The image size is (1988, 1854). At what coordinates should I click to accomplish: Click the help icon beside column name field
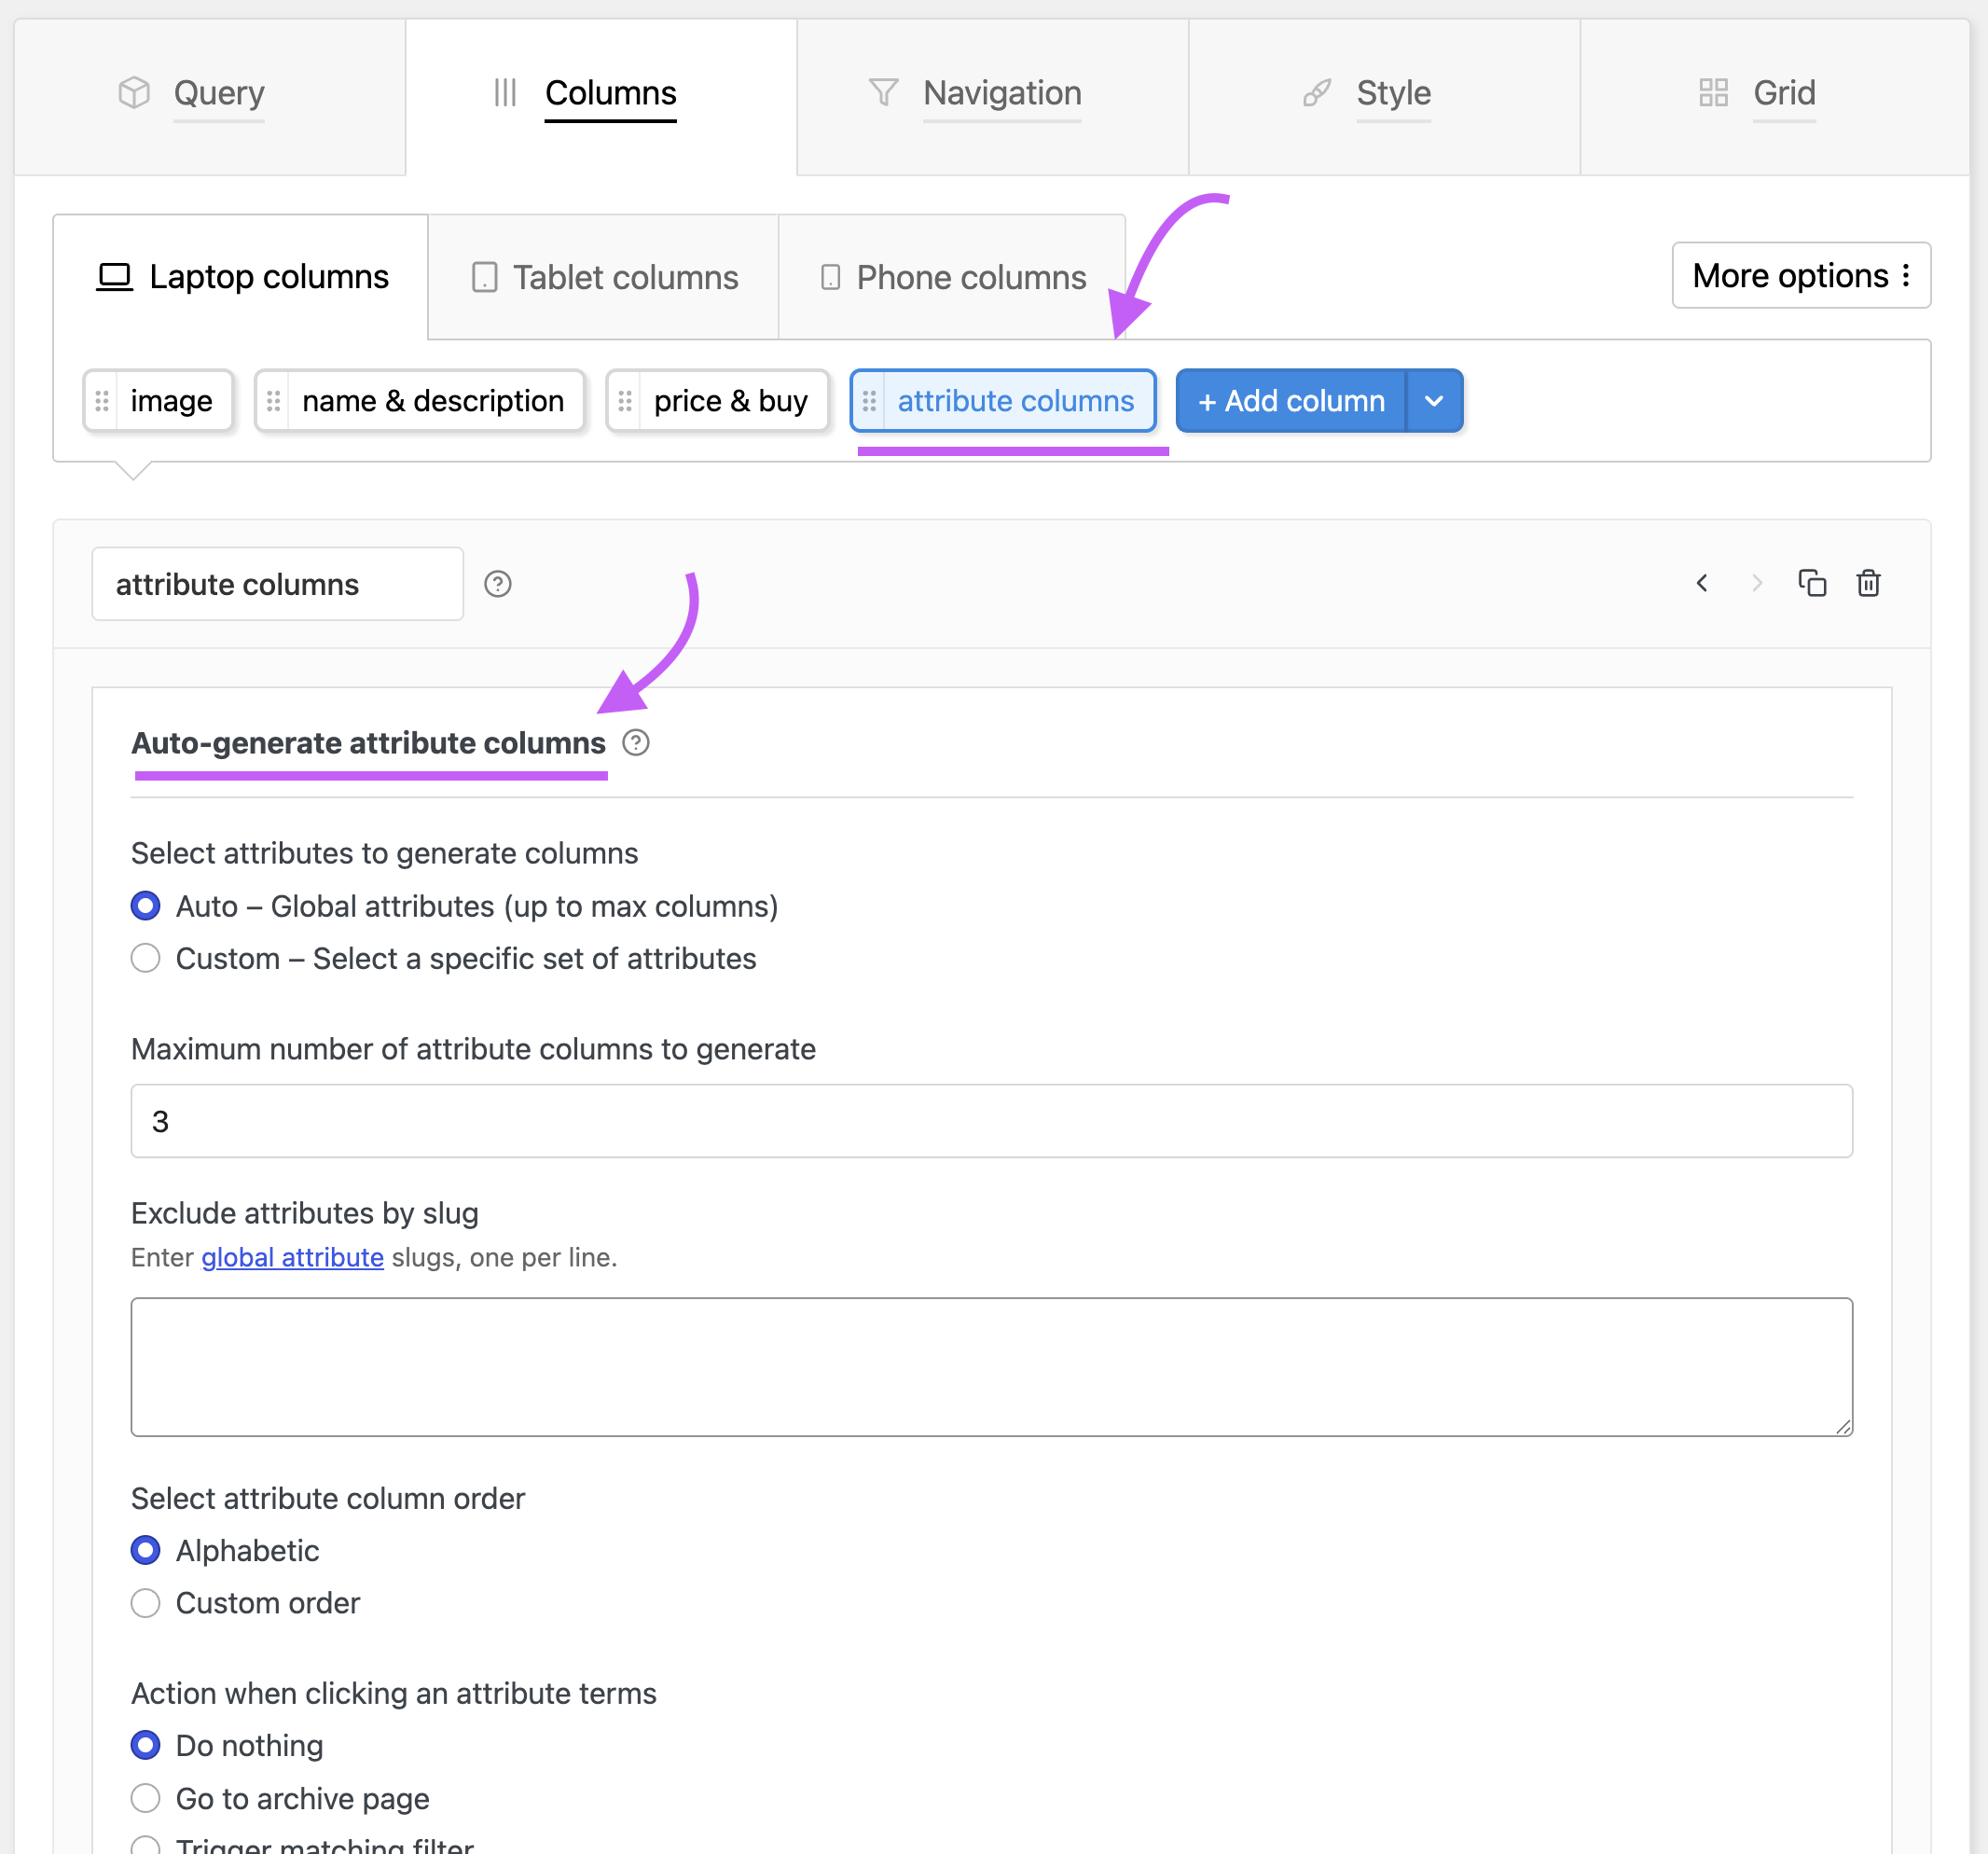tap(498, 584)
